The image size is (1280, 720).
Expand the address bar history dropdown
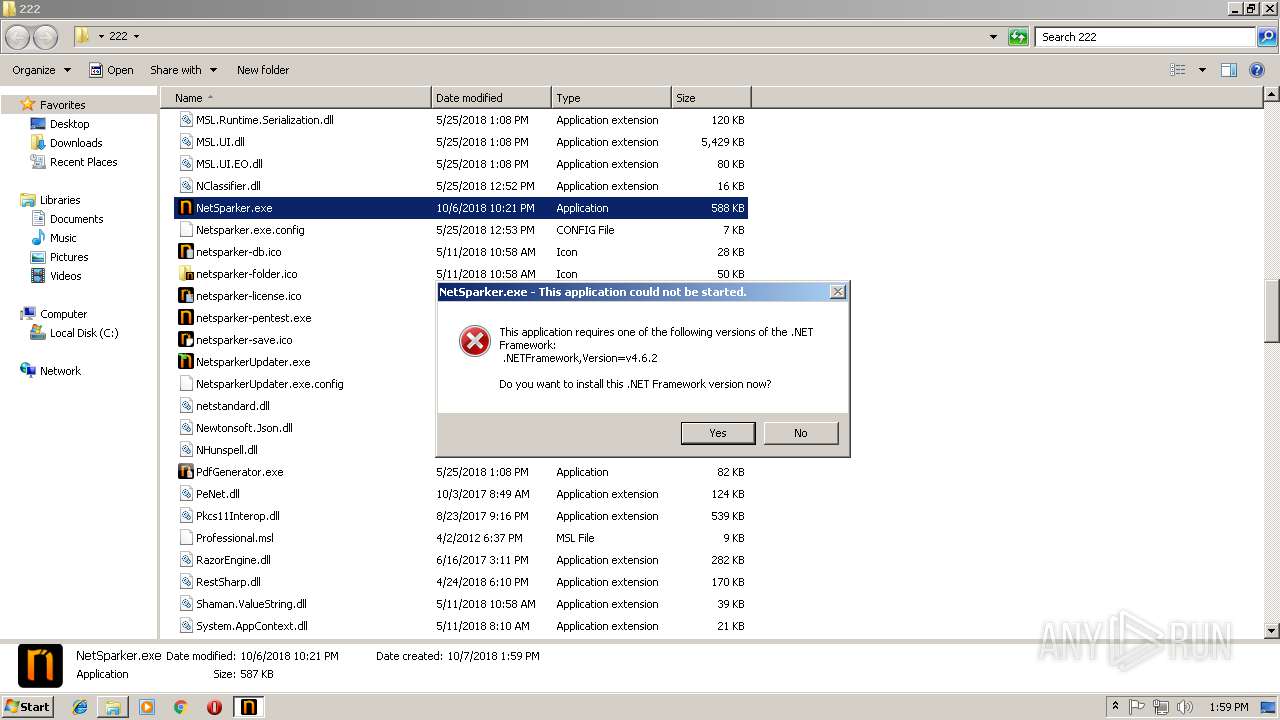pyautogui.click(x=993, y=37)
